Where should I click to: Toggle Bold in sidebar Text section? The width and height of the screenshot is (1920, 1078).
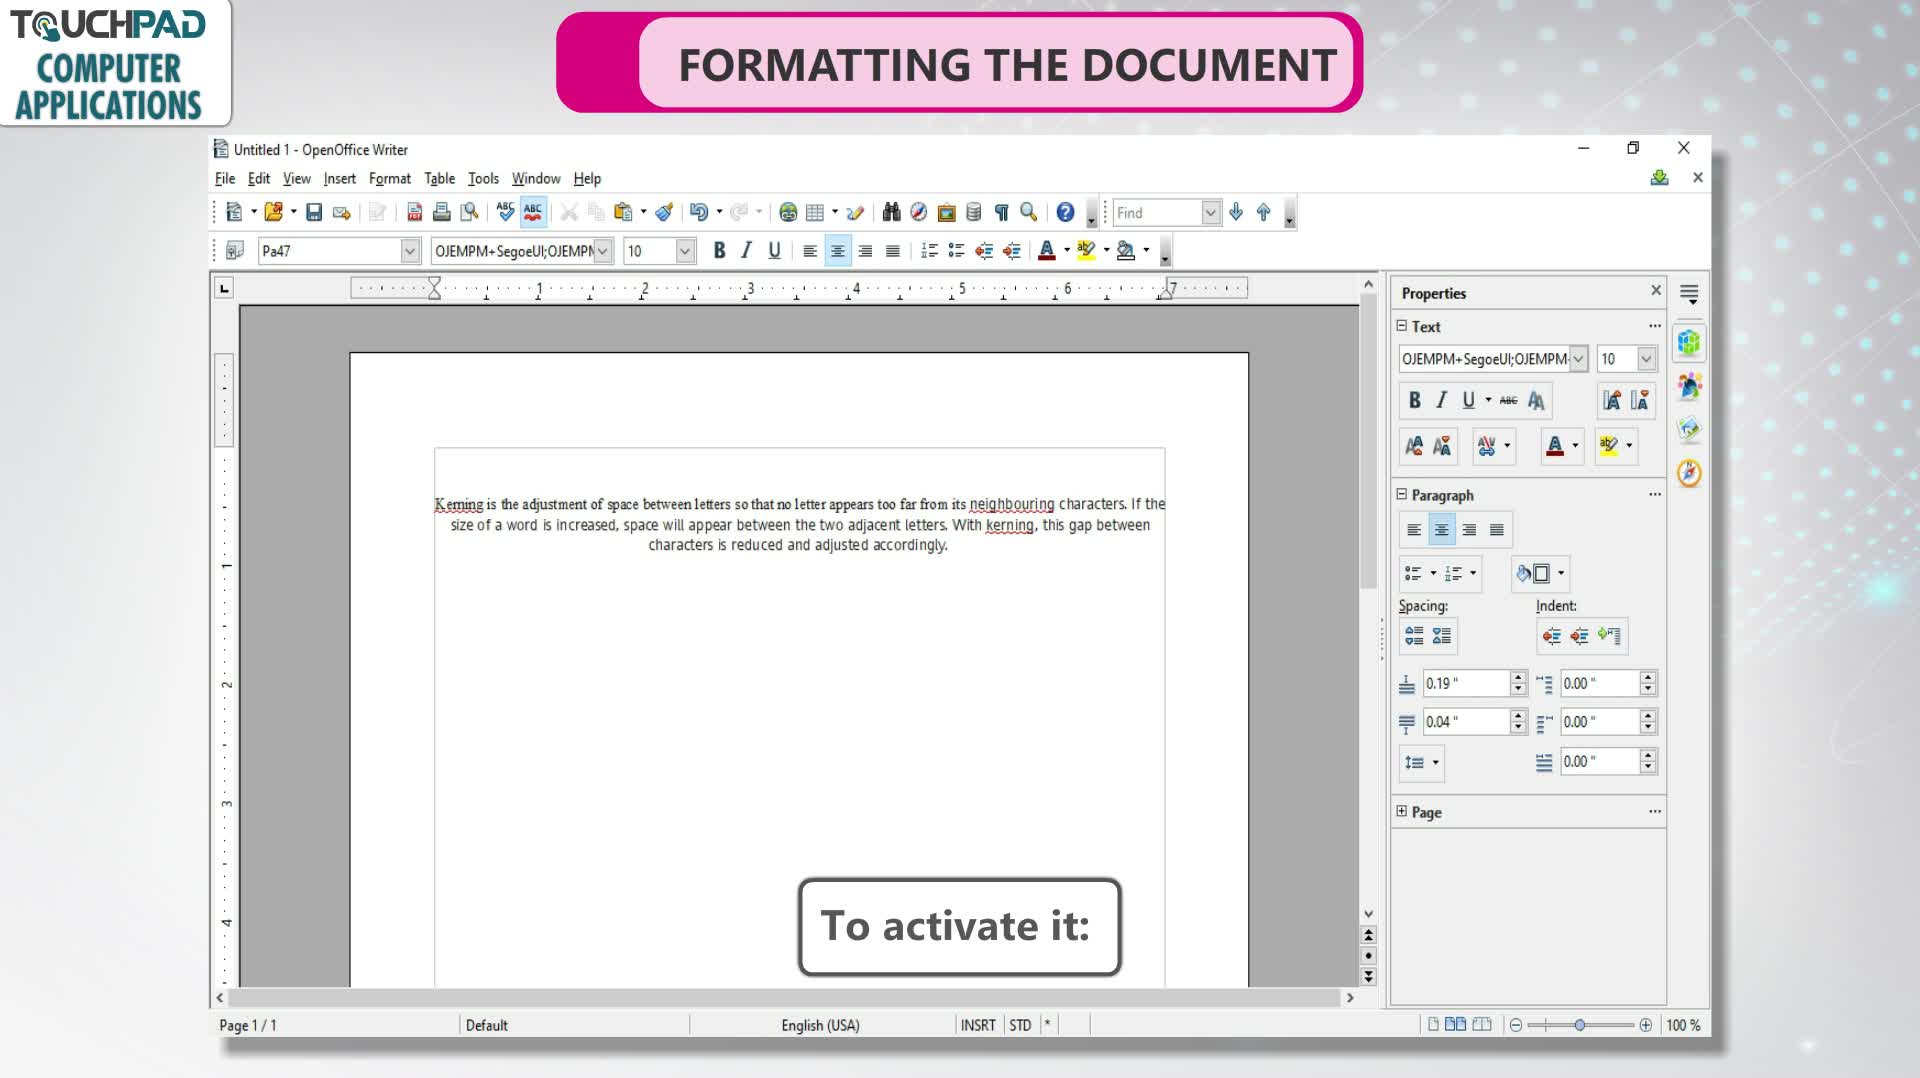pos(1414,400)
